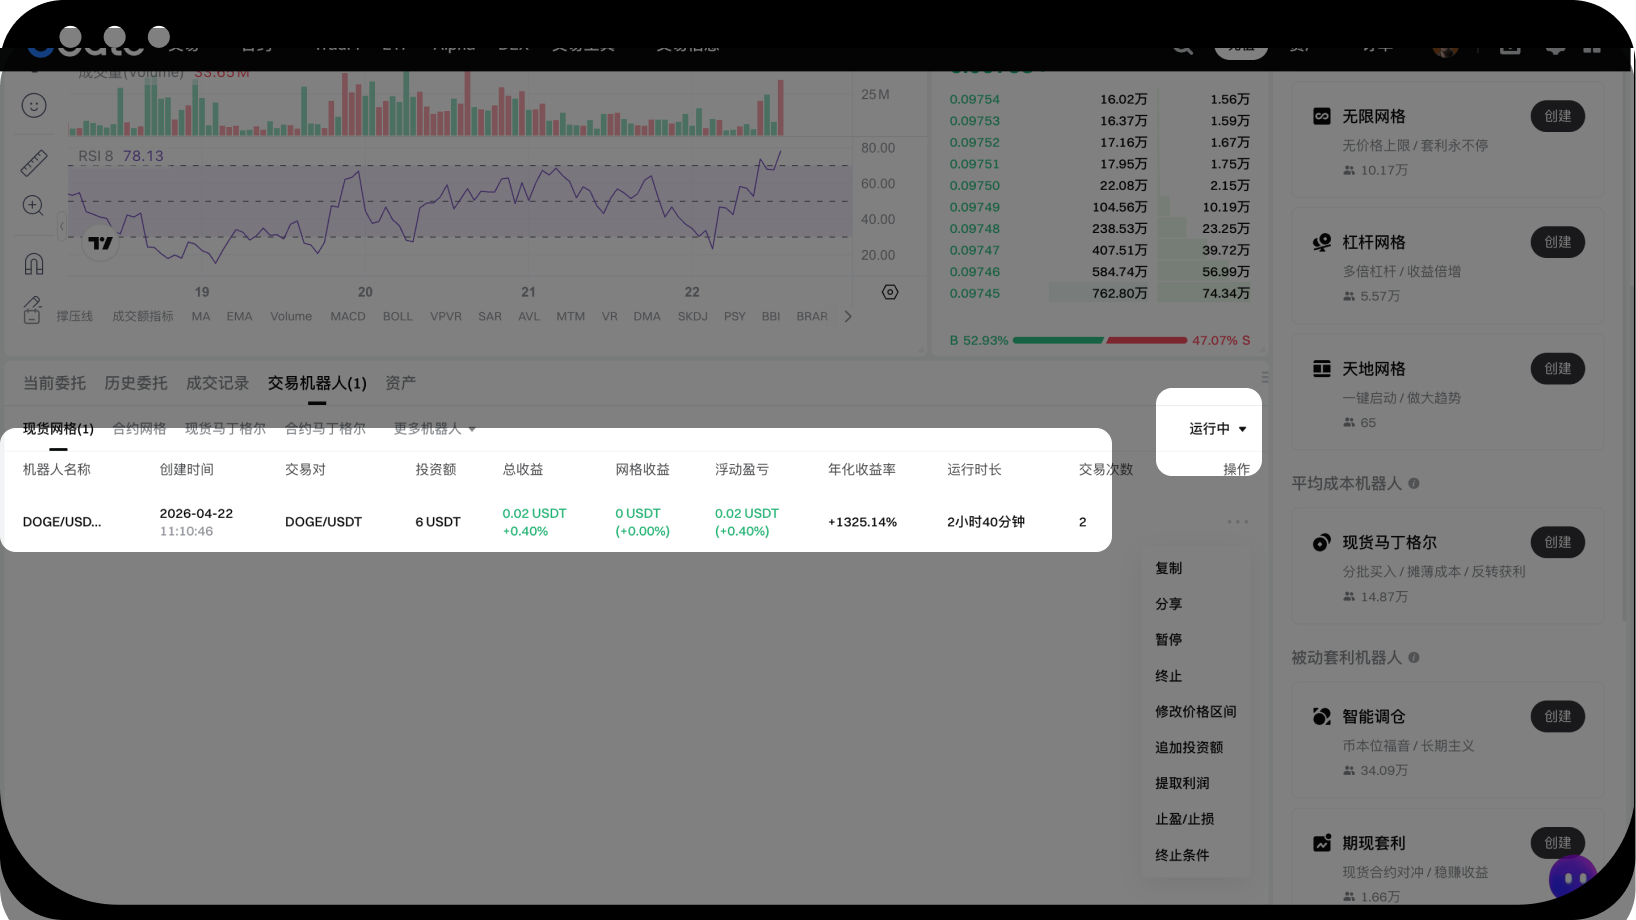Choose 暂停 from the actions menu
This screenshot has height=920, width=1636.
coord(1169,640)
